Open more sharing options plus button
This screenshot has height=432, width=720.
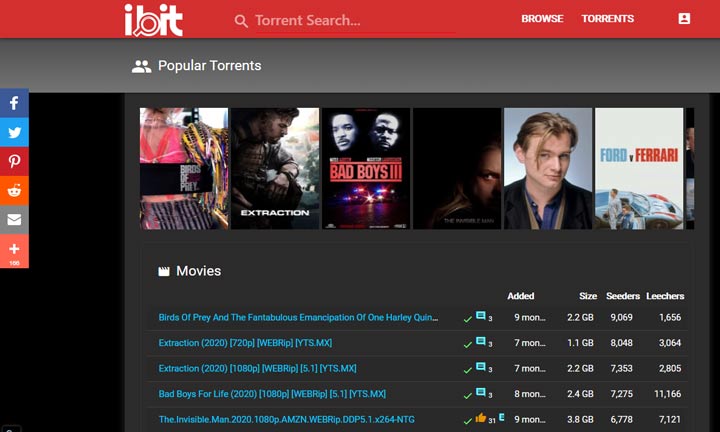[14, 251]
